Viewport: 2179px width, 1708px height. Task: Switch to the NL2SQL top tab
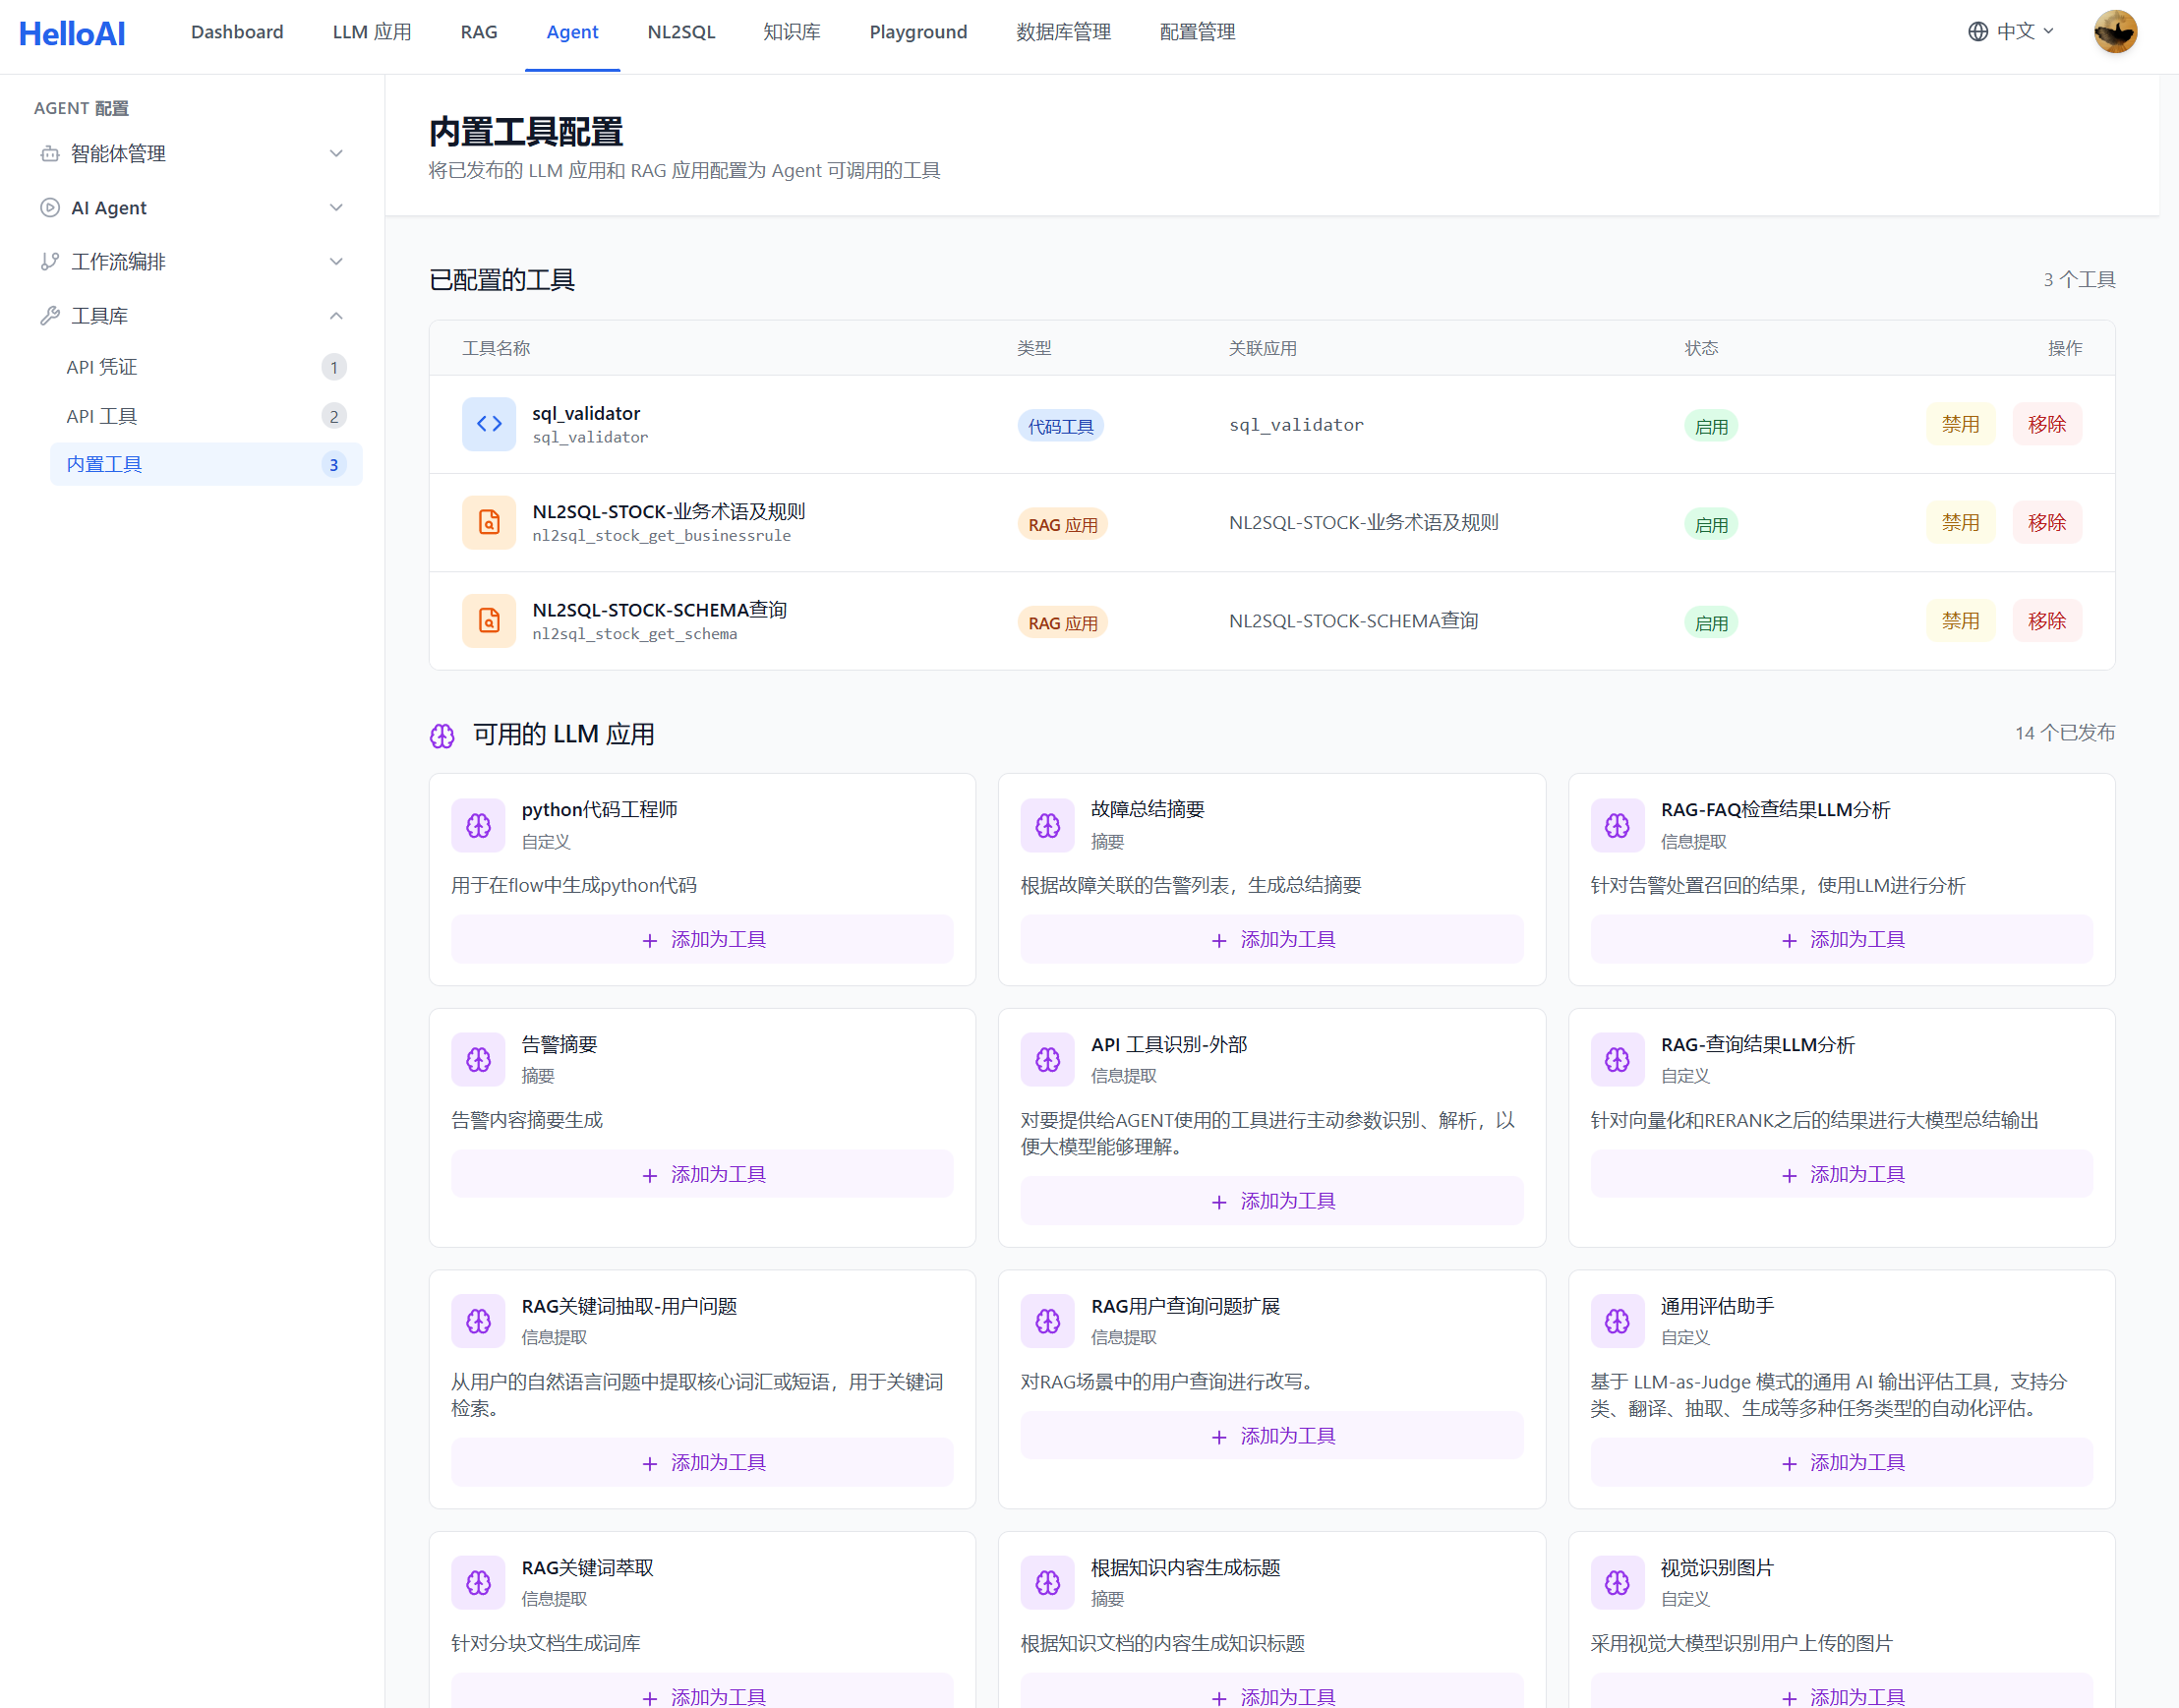click(680, 32)
